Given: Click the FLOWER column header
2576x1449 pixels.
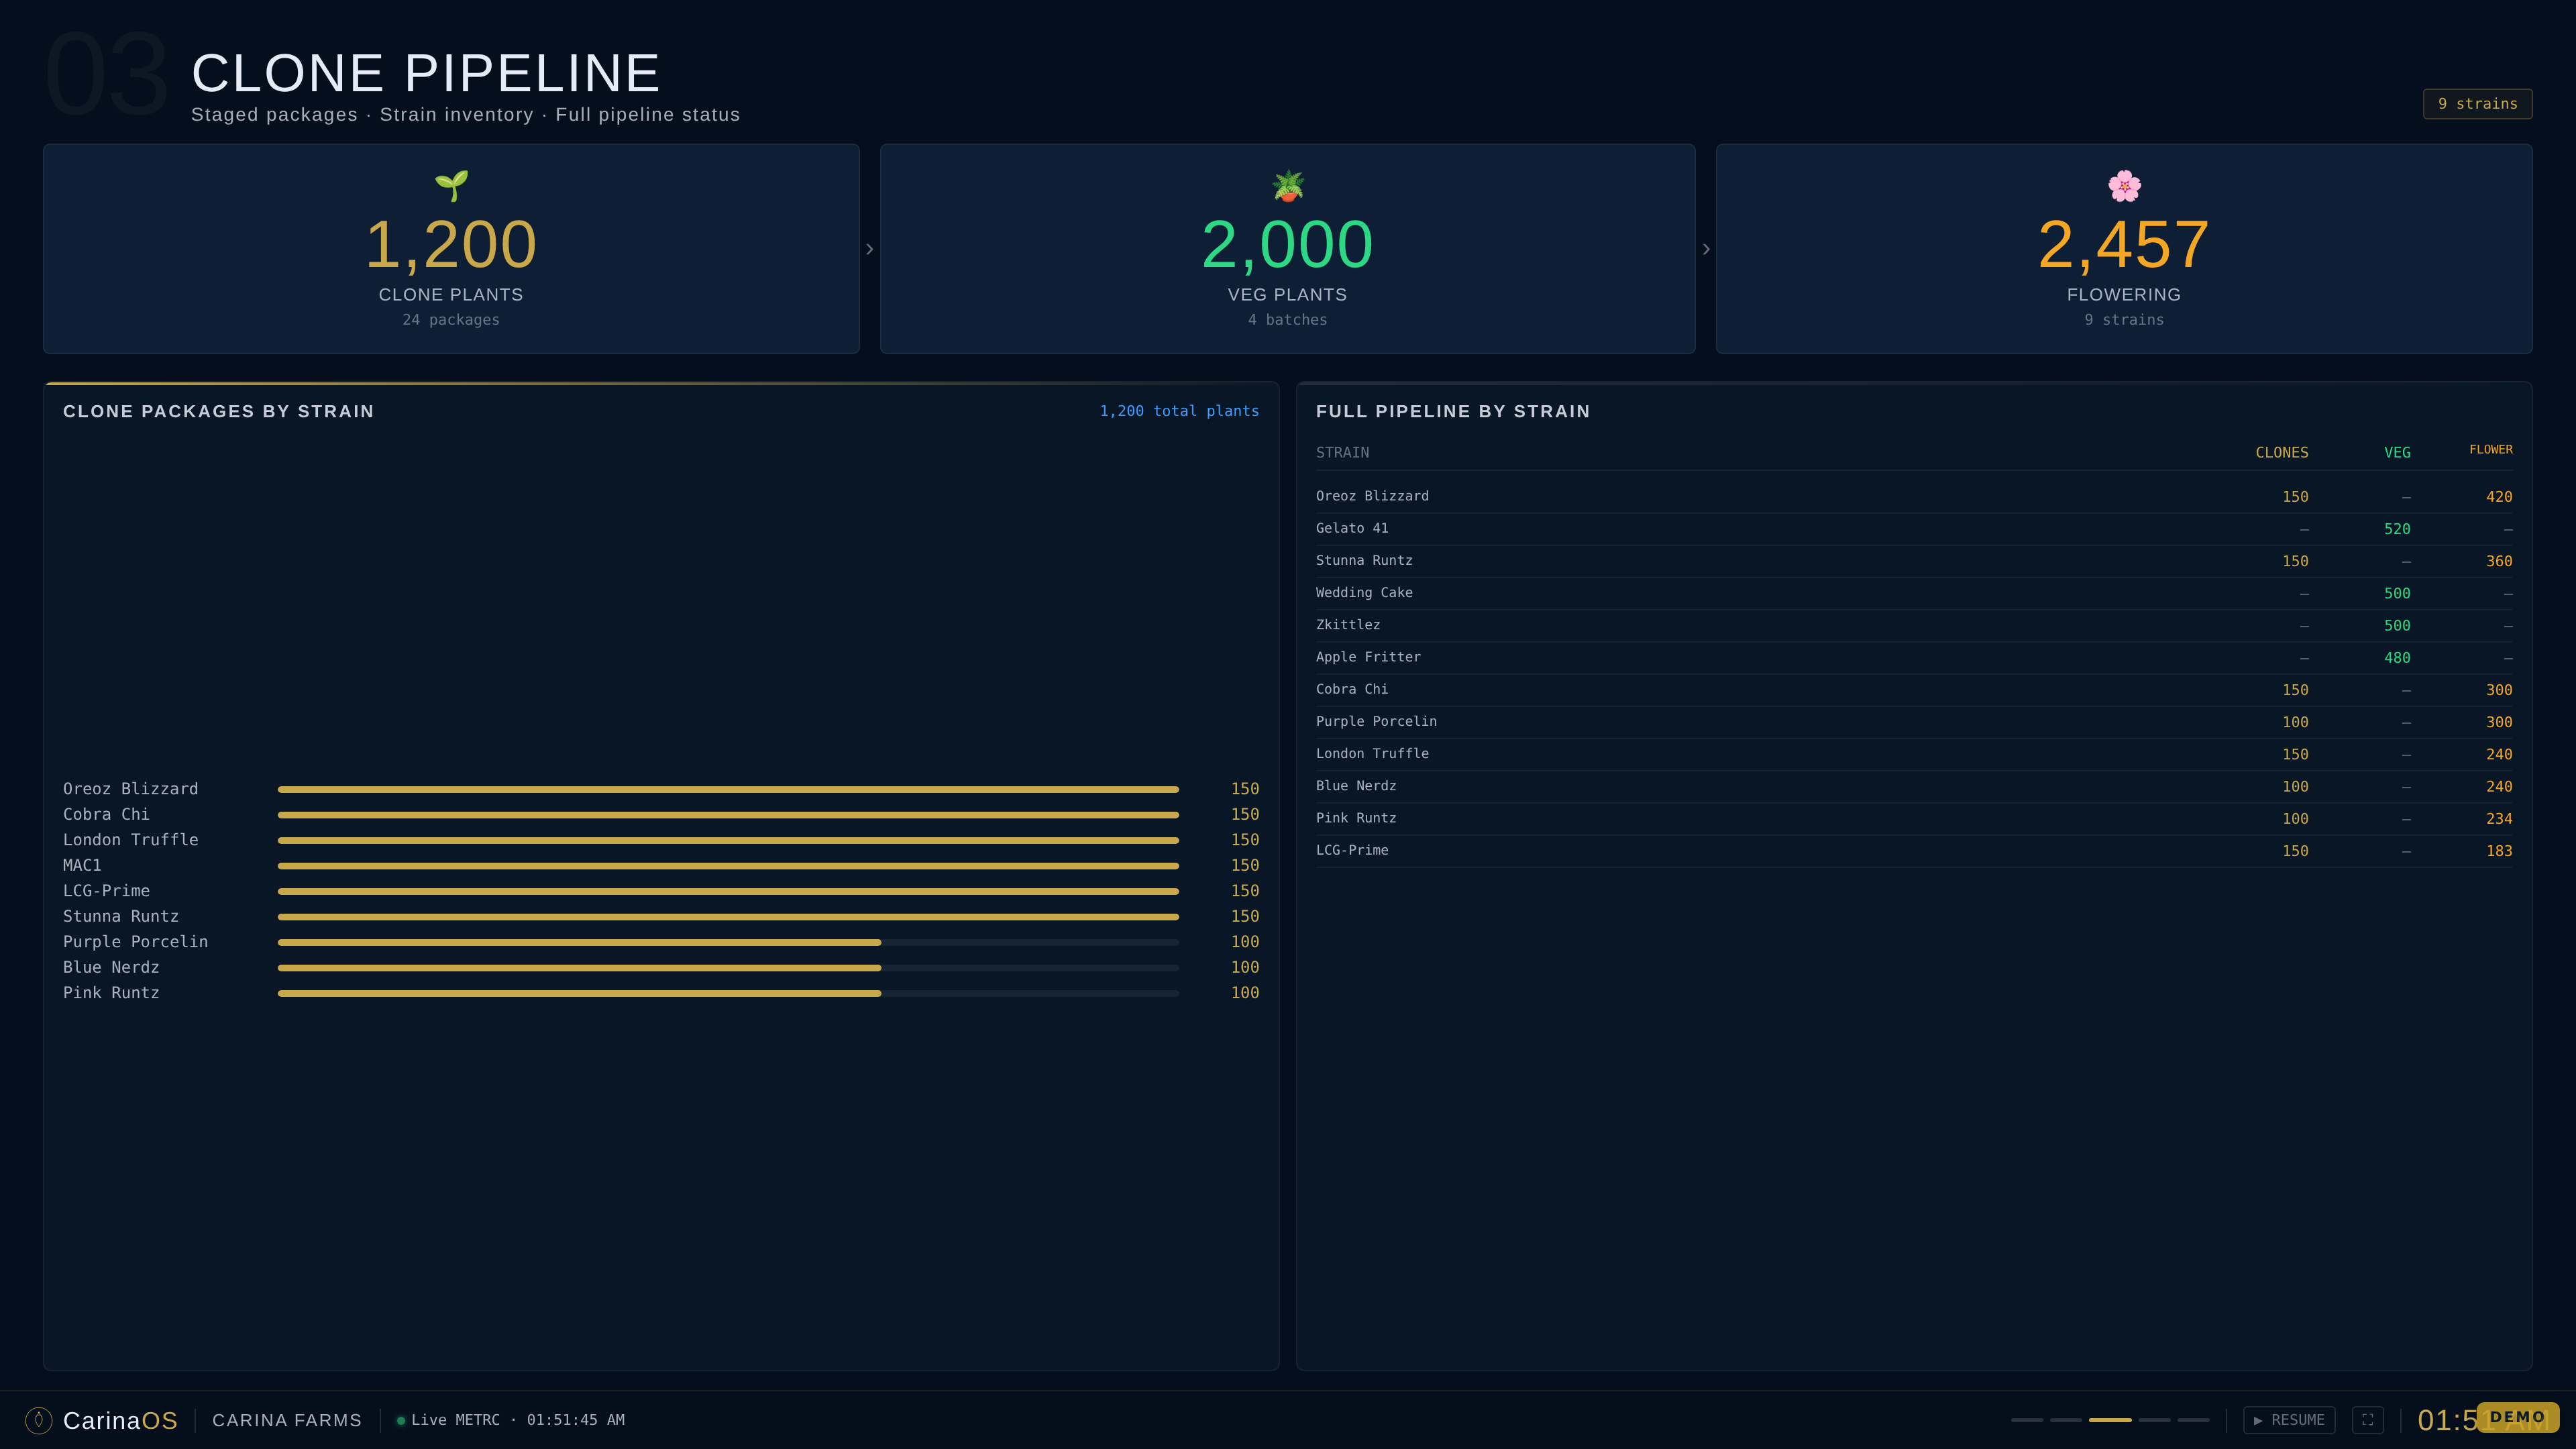Looking at the screenshot, I should [2490, 450].
